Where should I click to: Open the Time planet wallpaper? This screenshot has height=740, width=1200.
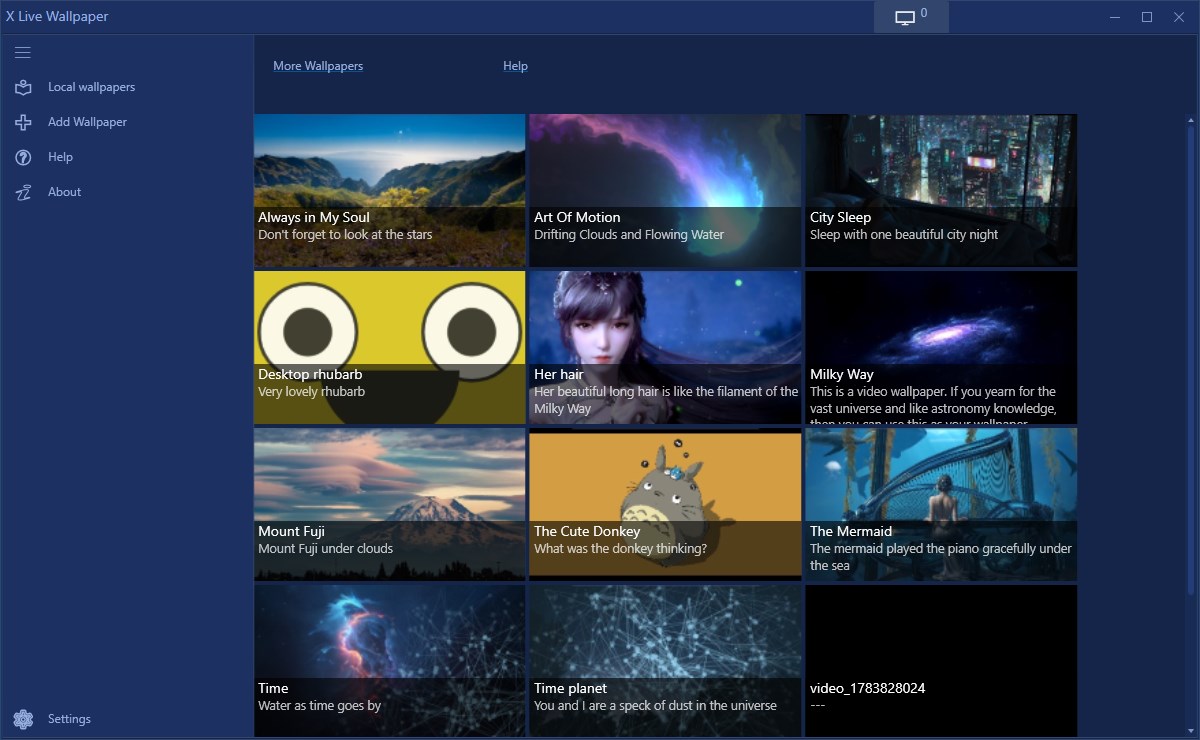coord(664,660)
